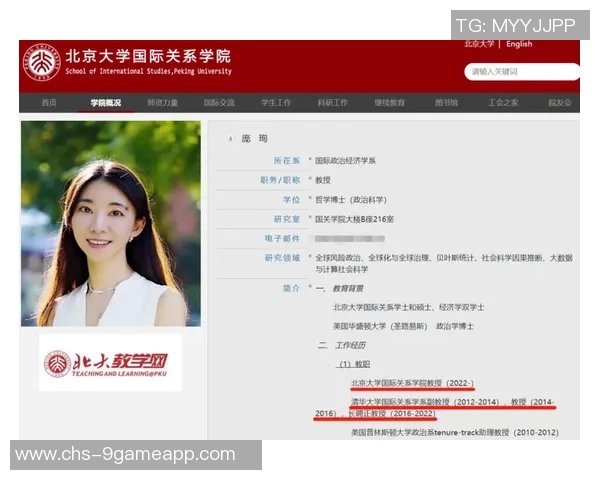Screen dimensions: 600x480
Task: Select the (1) 教职 subheading
Action: pyautogui.click(x=354, y=364)
